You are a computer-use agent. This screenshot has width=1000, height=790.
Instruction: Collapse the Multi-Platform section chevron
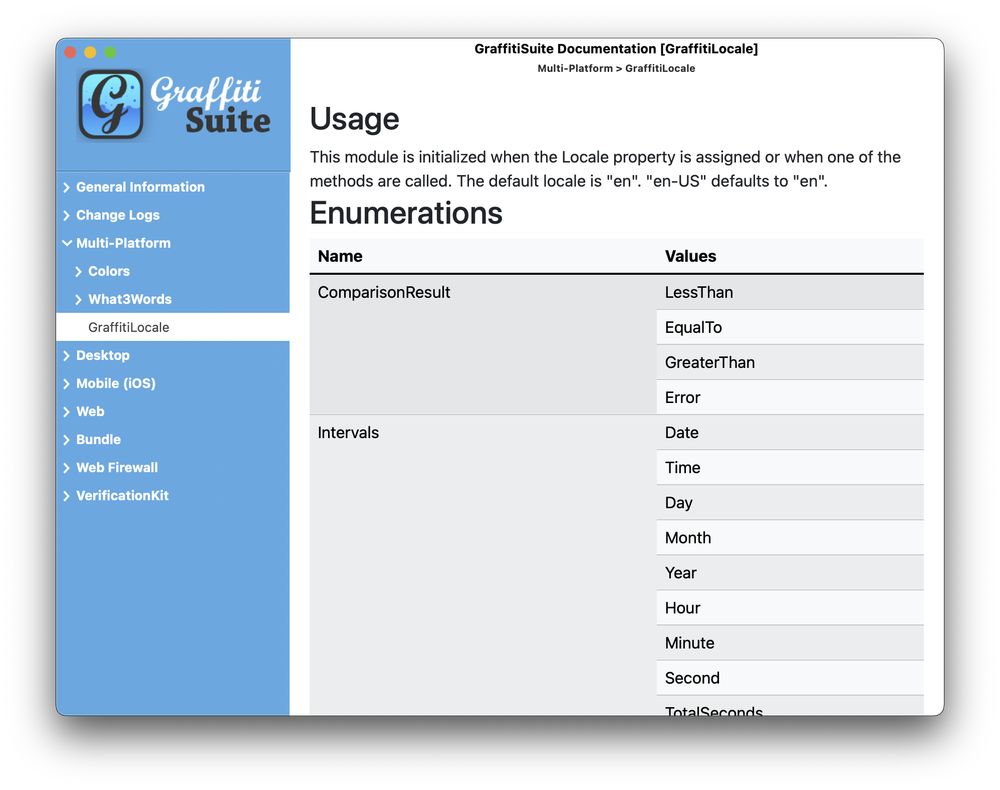coord(67,243)
